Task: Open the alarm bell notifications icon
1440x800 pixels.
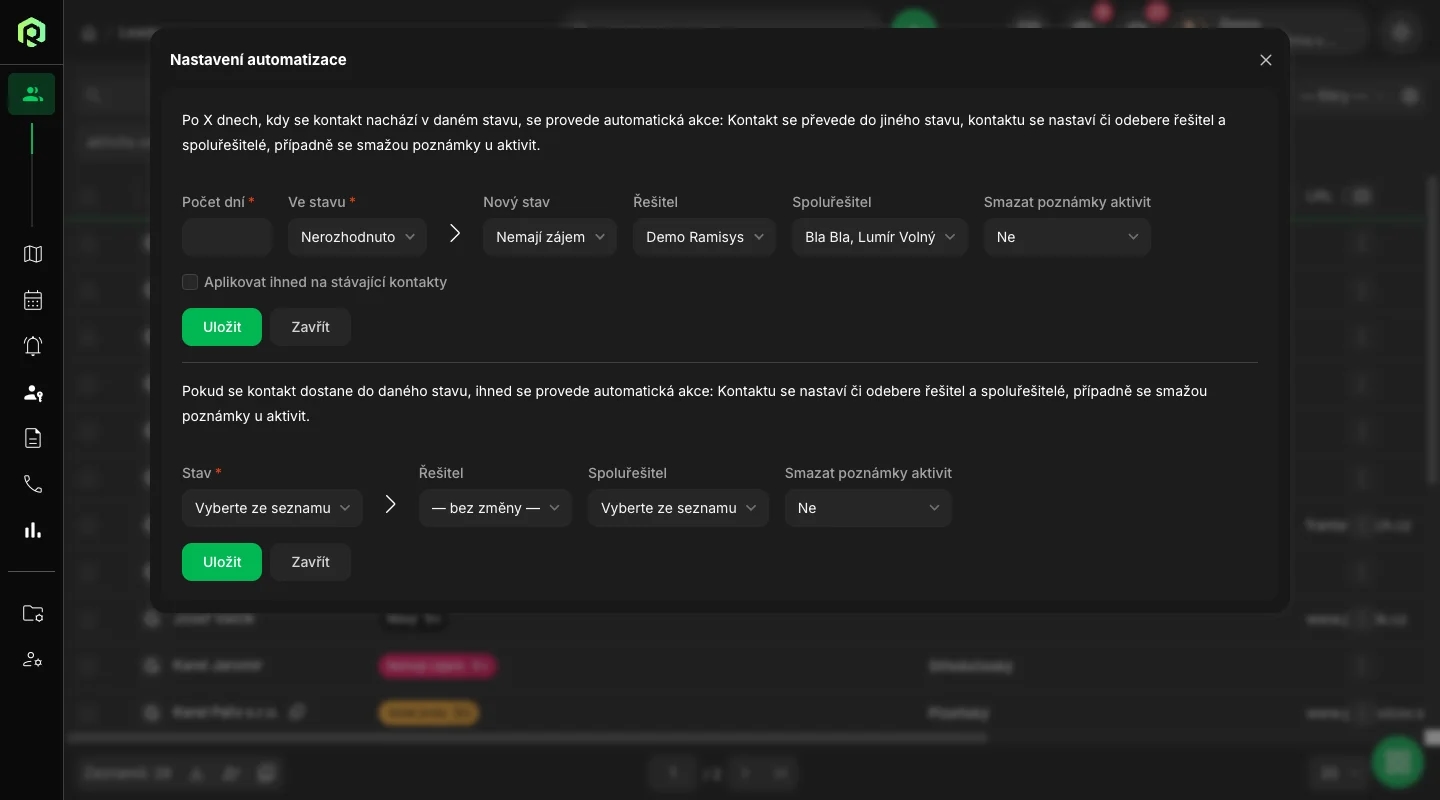Action: [x=32, y=346]
